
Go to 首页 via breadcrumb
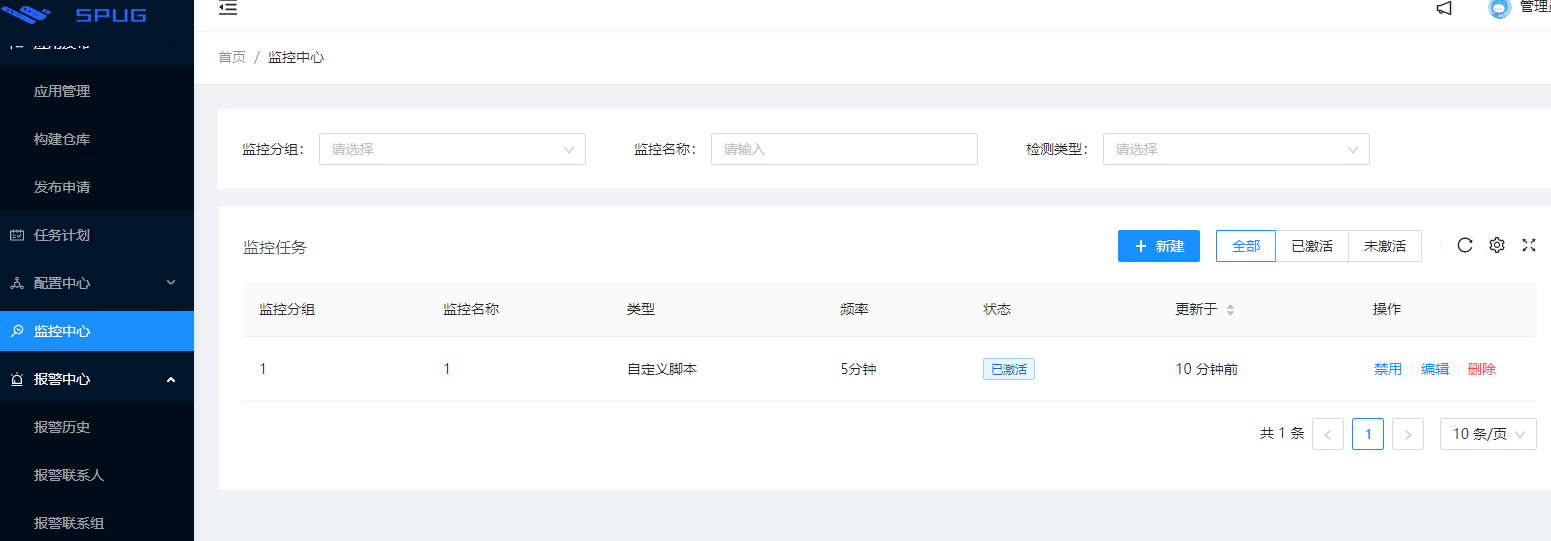pyautogui.click(x=232, y=57)
